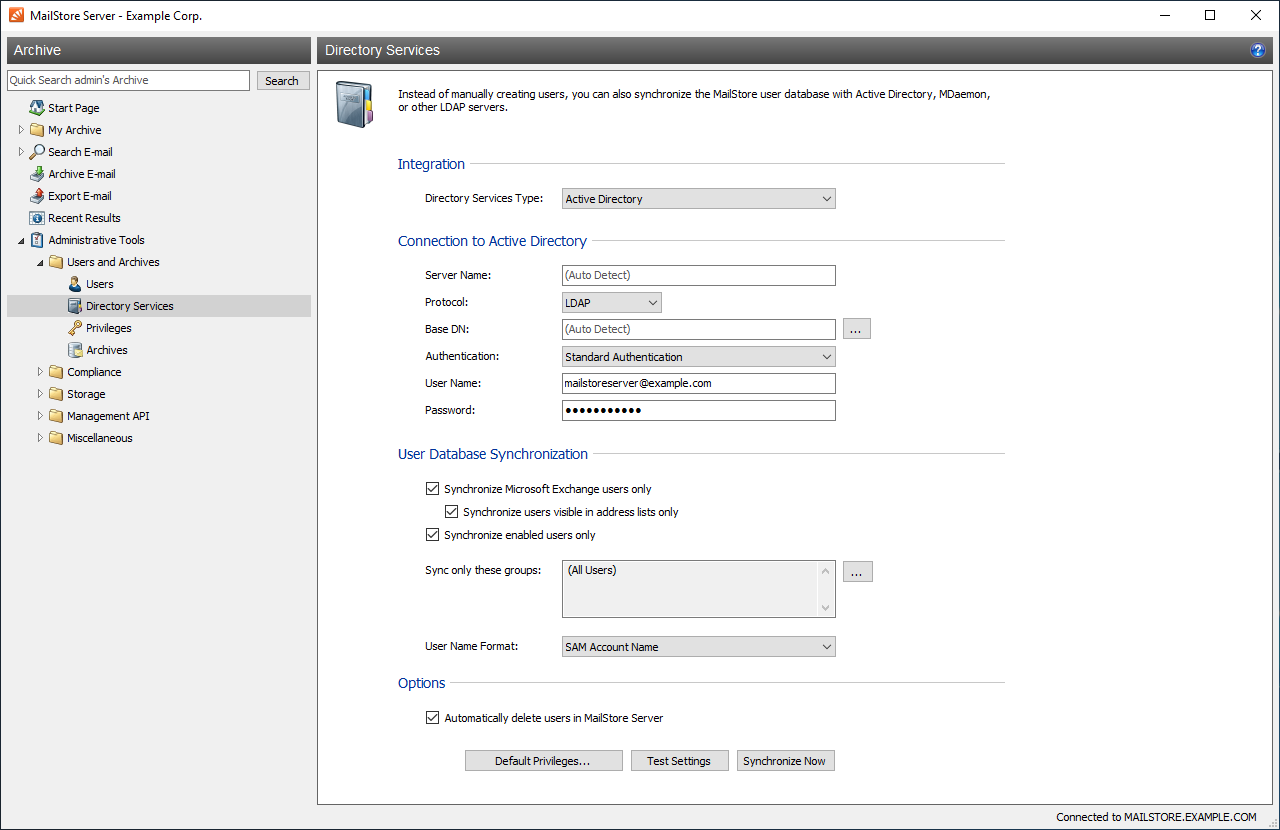Click the Start Page icon

point(37,108)
